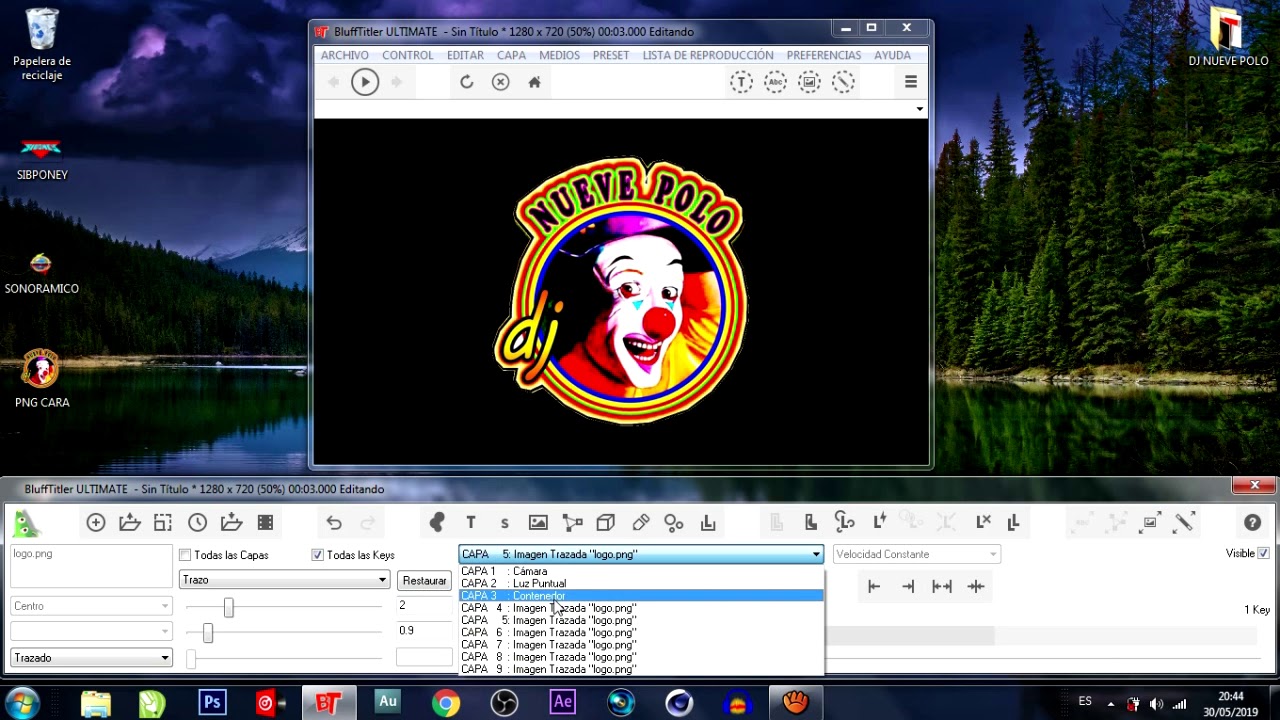Image resolution: width=1280 pixels, height=720 pixels.
Task: Click the circled X stop icon
Action: pyautogui.click(x=501, y=82)
